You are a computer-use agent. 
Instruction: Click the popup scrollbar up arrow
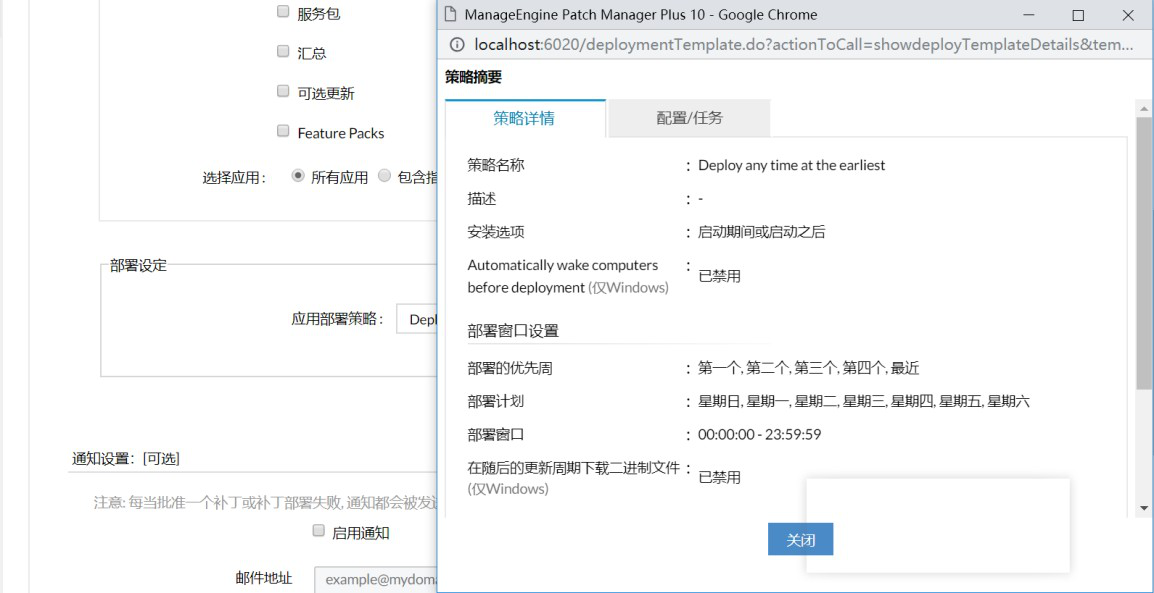point(1144,109)
